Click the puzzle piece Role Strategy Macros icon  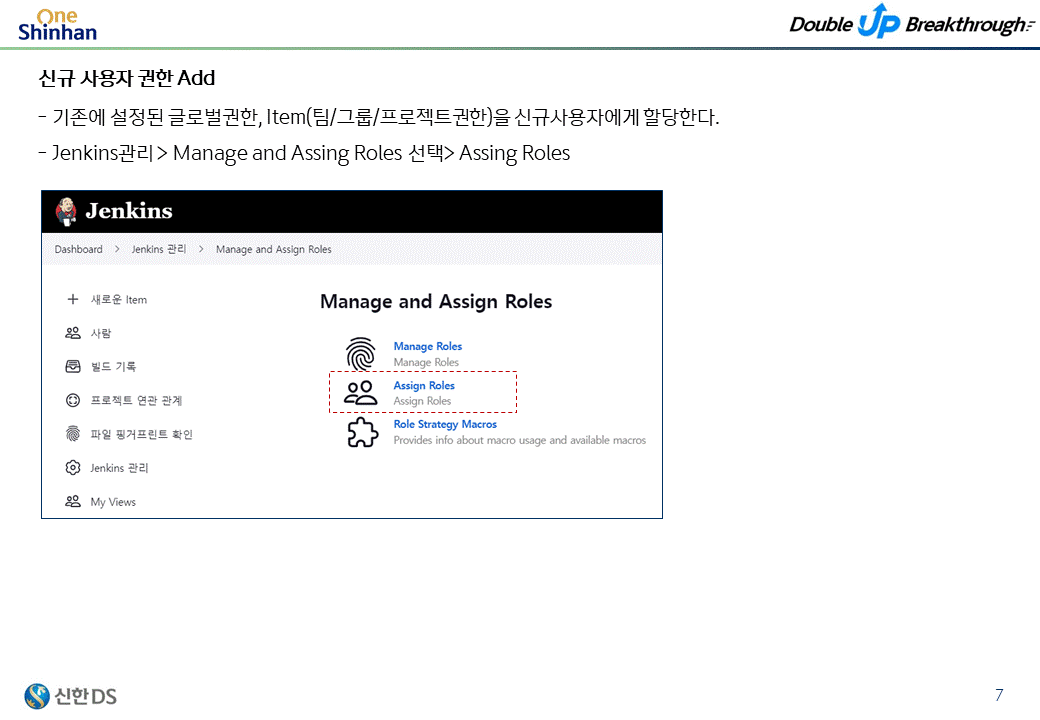(x=362, y=432)
